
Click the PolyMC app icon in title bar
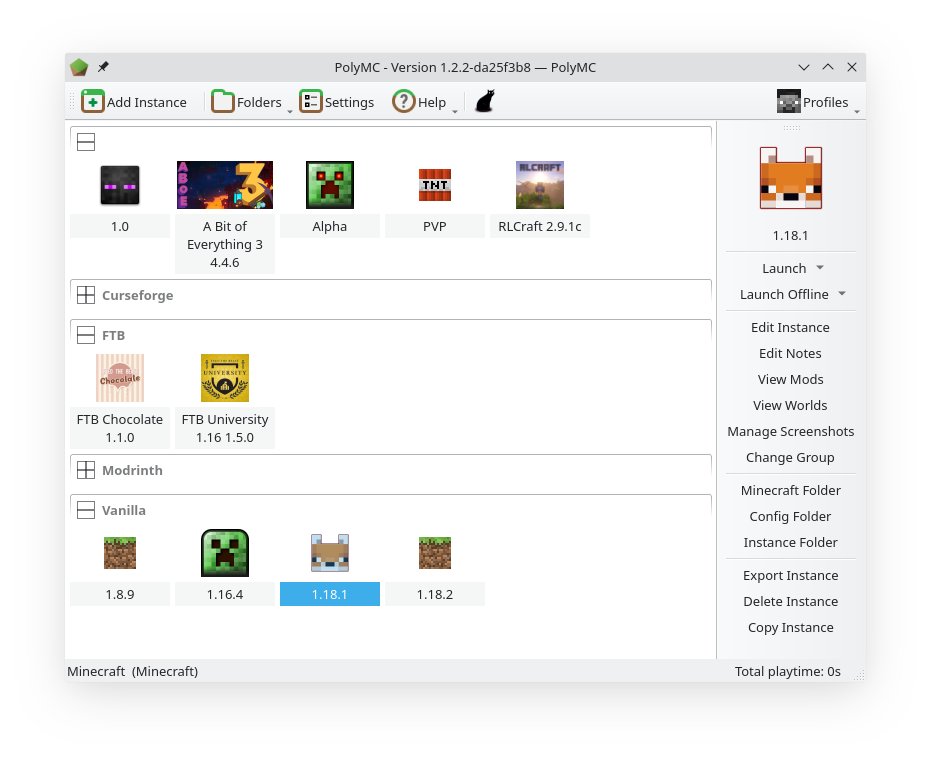tap(79, 67)
